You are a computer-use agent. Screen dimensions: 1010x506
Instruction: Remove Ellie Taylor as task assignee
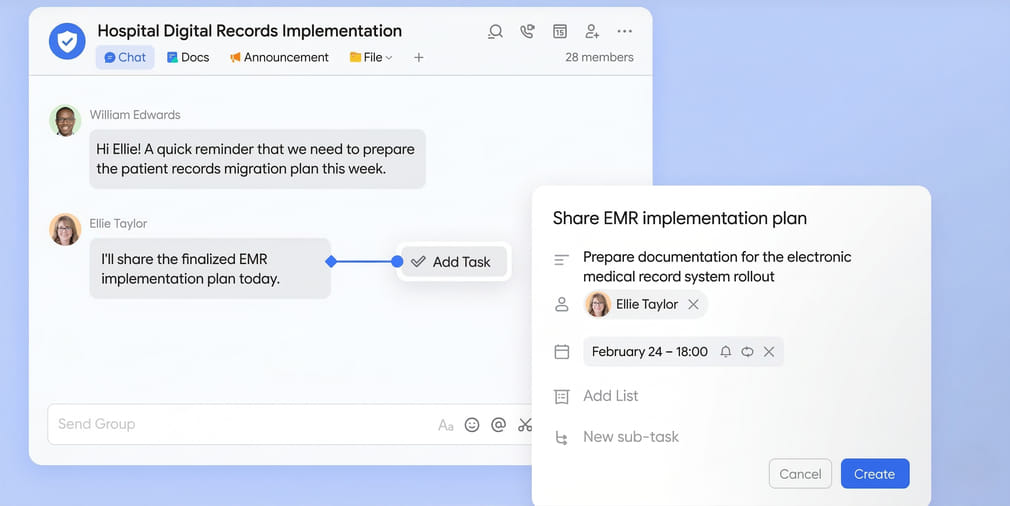coord(693,305)
